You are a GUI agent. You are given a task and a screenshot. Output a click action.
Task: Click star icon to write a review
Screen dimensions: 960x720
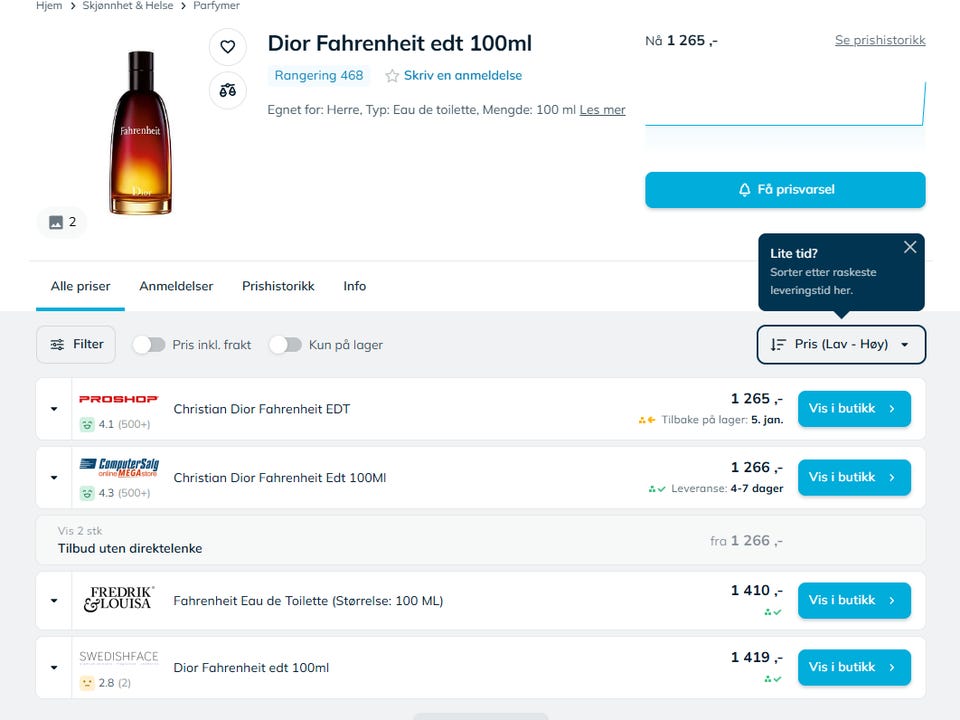tap(392, 76)
